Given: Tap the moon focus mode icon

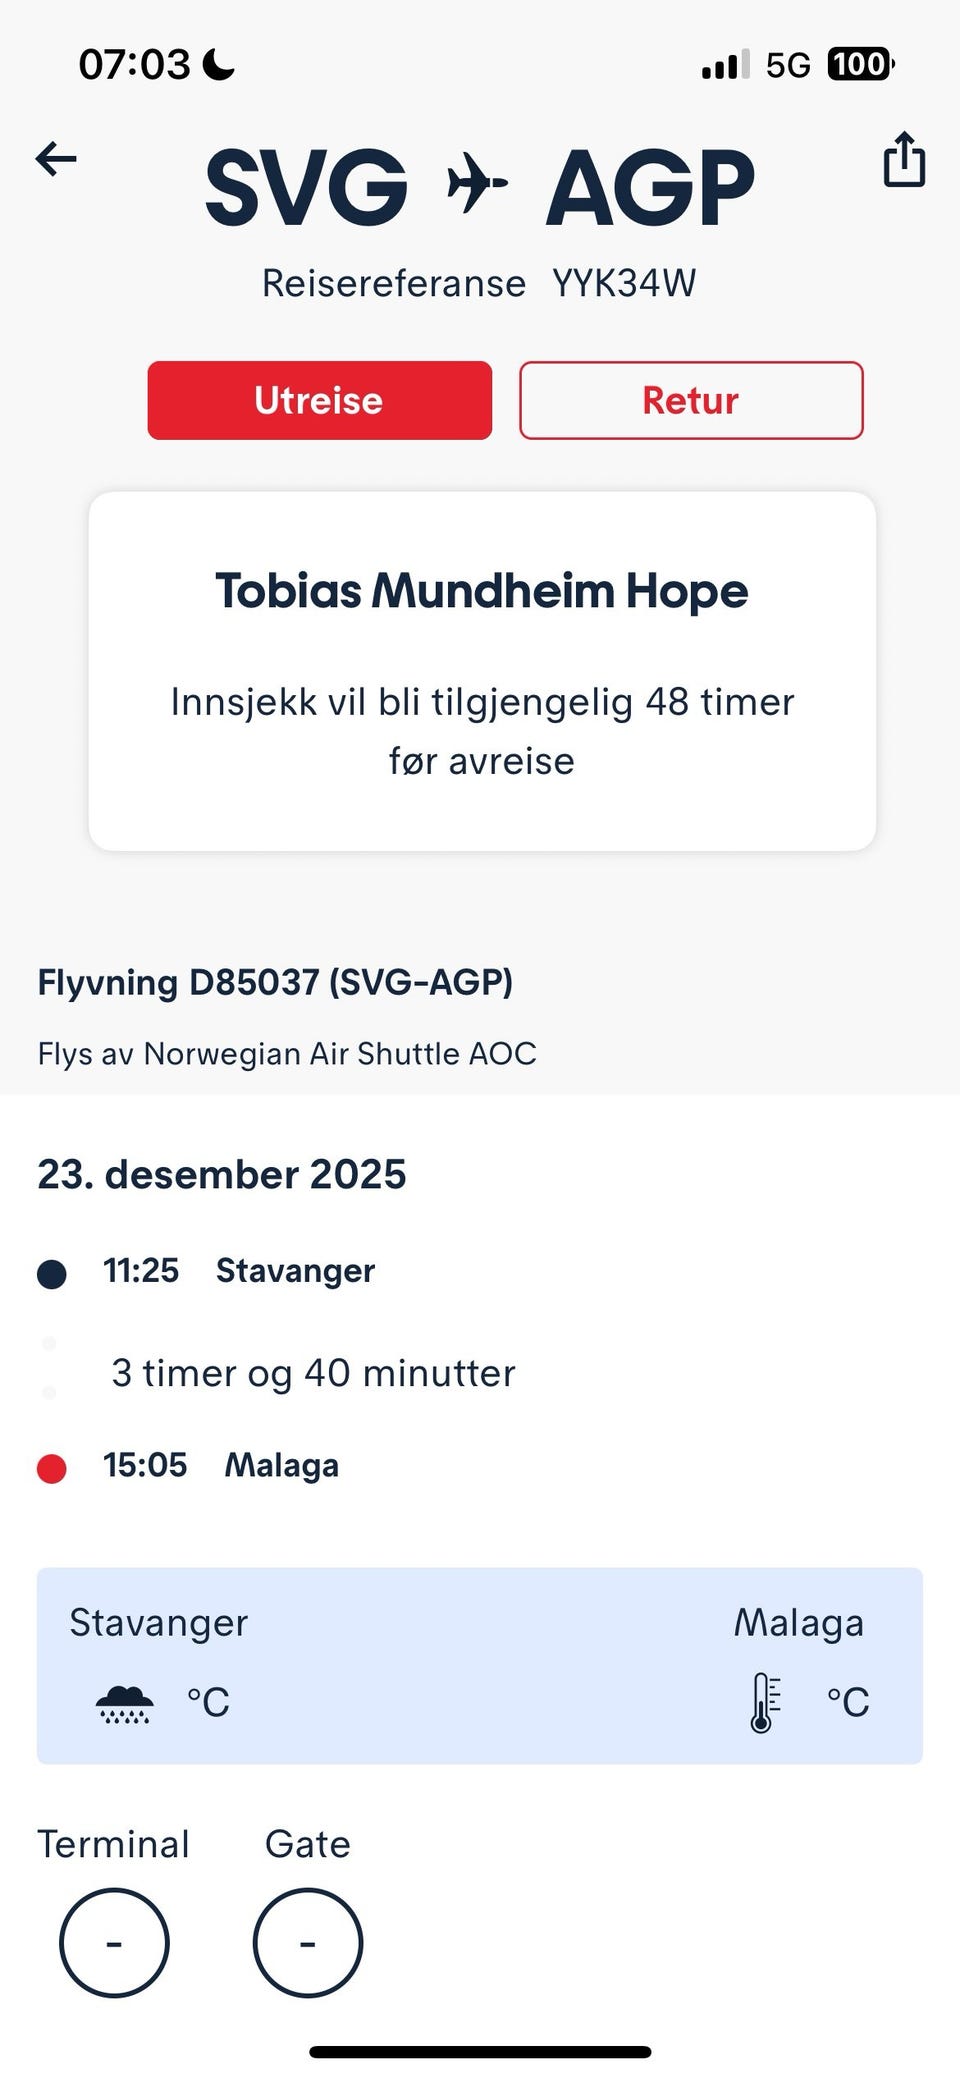Looking at the screenshot, I should (219, 65).
